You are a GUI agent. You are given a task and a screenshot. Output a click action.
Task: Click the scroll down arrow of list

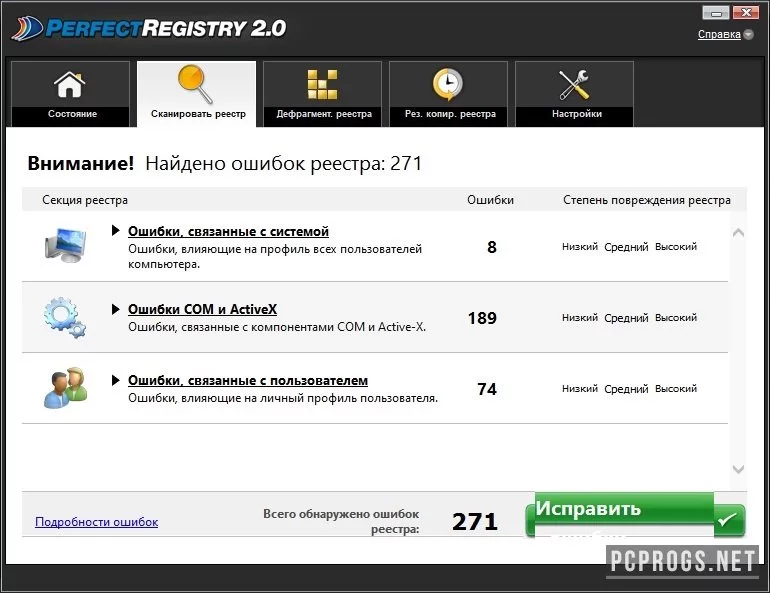pyautogui.click(x=738, y=469)
